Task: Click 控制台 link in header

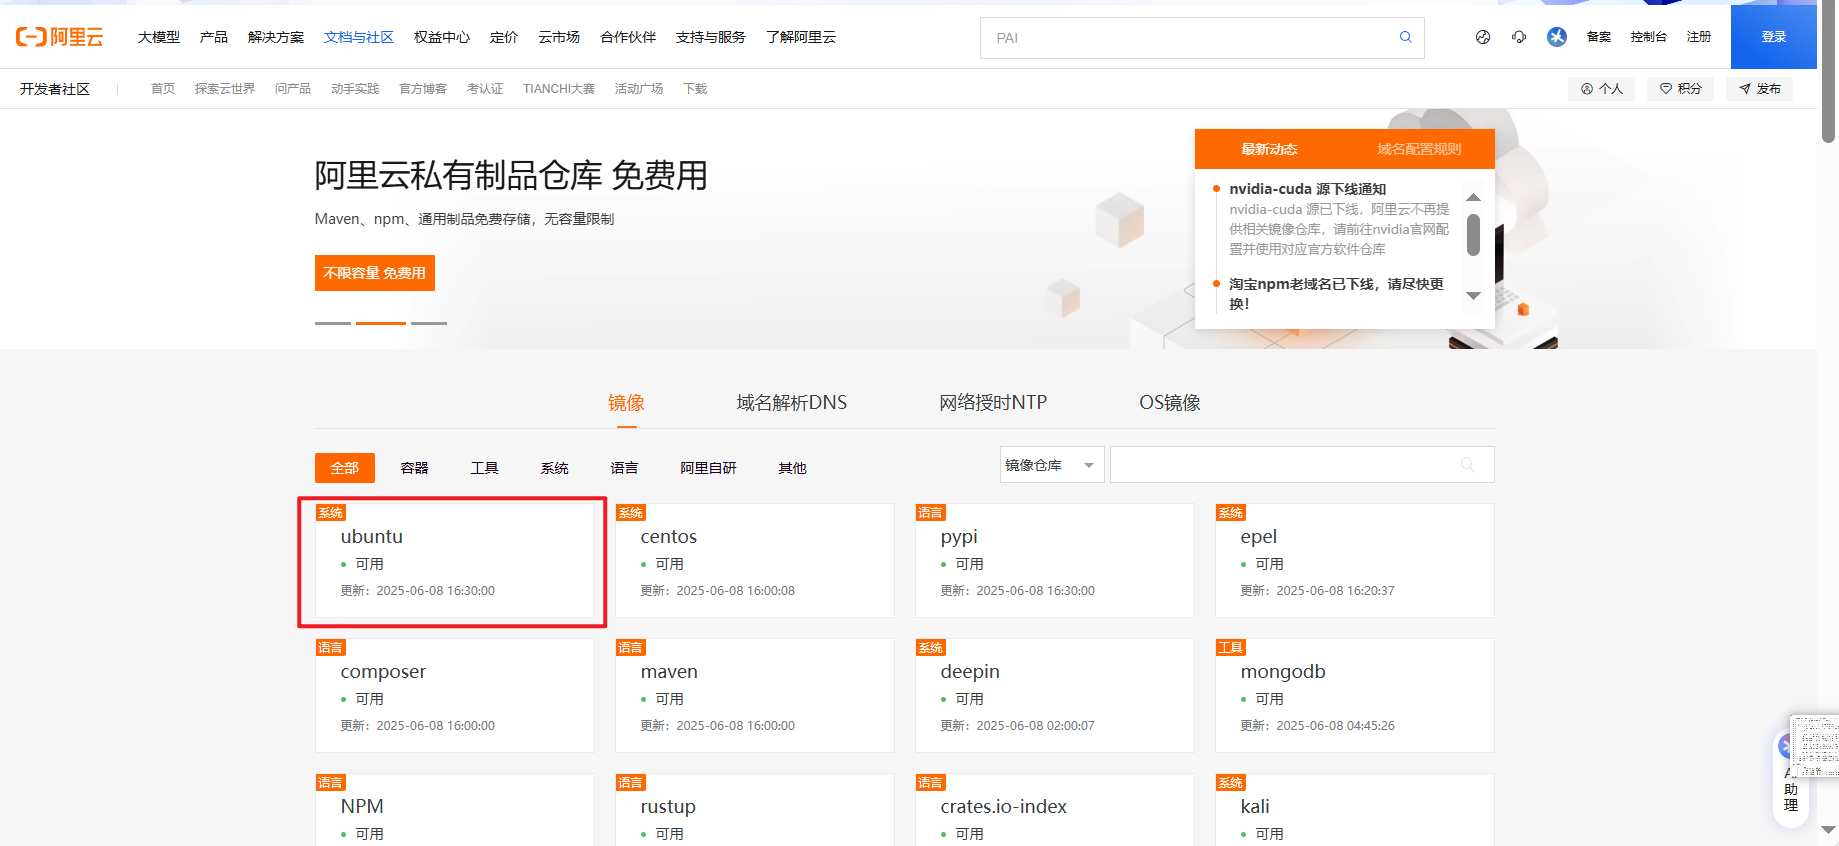Action: (1649, 37)
